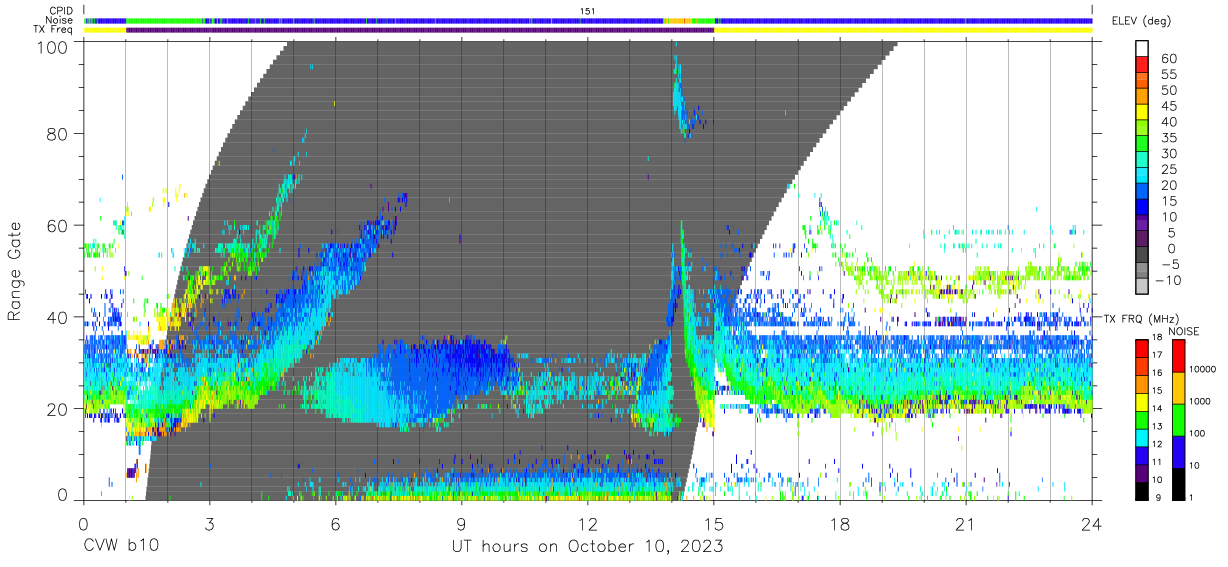1228x567 pixels.
Task: Click the 40 tick label on Range Gate axis
Action: tap(58, 317)
